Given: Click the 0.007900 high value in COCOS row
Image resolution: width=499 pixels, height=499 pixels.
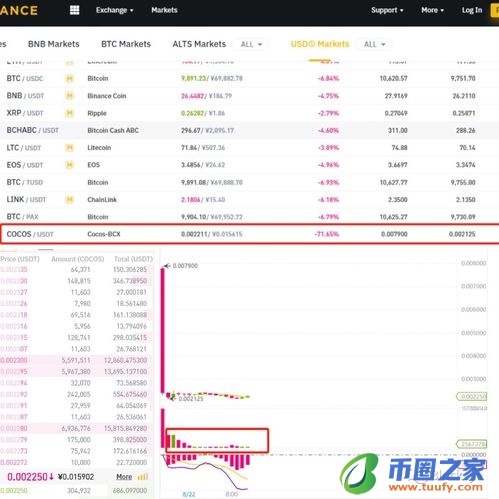Looking at the screenshot, I should coord(394,234).
